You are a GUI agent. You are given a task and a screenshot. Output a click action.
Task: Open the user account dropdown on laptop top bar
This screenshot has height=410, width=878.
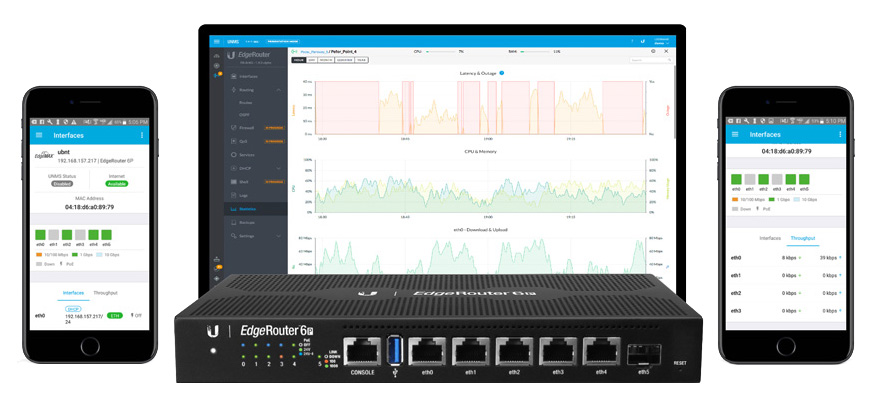click(661, 41)
